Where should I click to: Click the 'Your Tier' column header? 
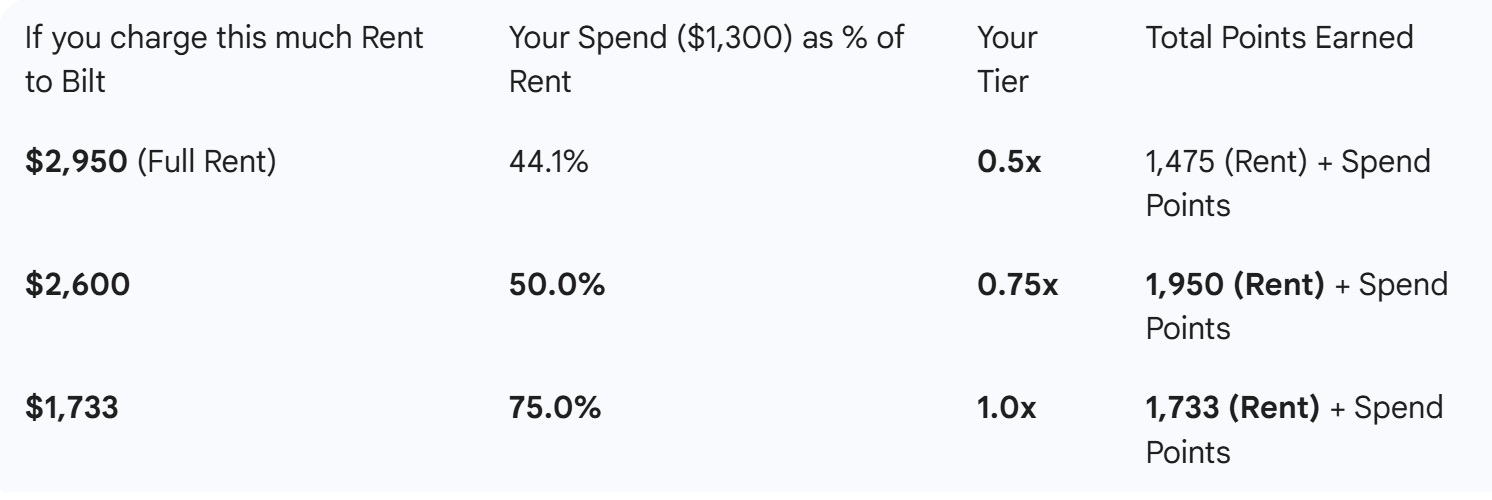point(1006,60)
